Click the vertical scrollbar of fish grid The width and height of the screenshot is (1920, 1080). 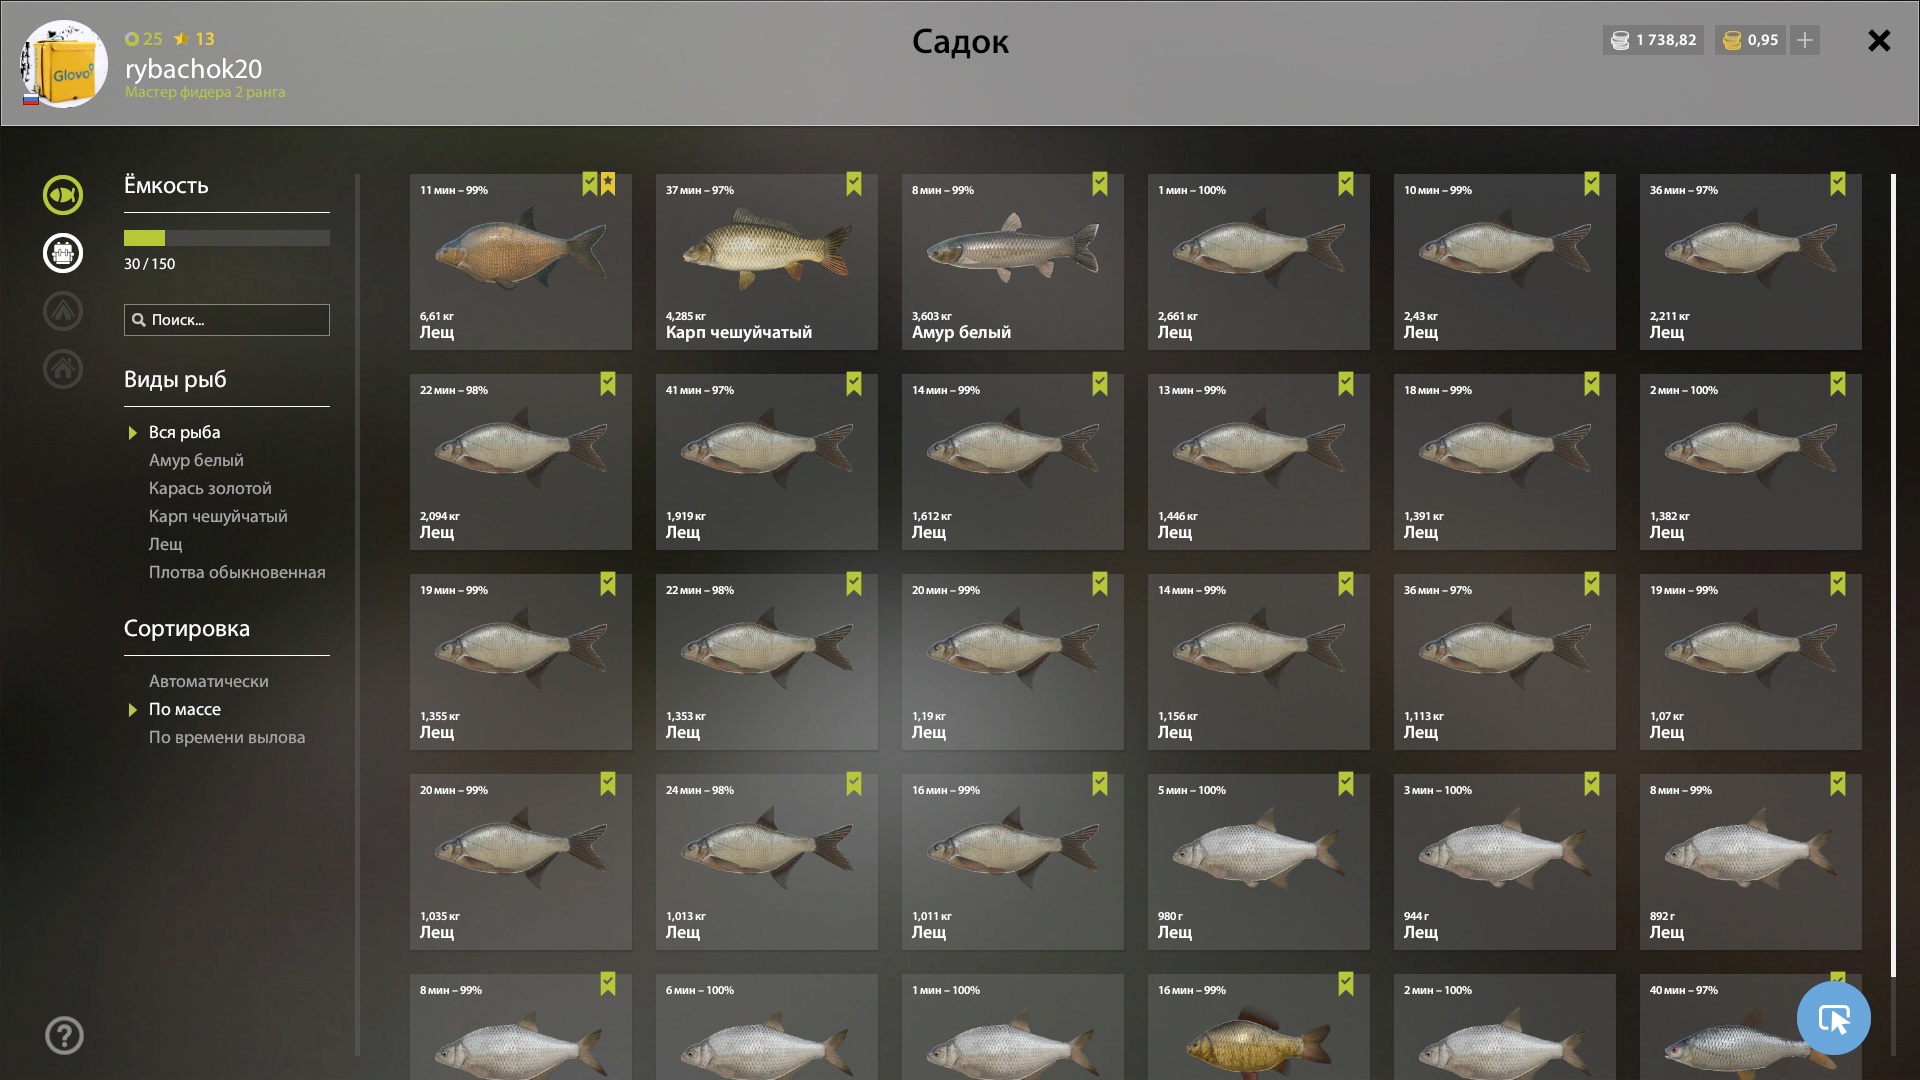[x=1893, y=576]
